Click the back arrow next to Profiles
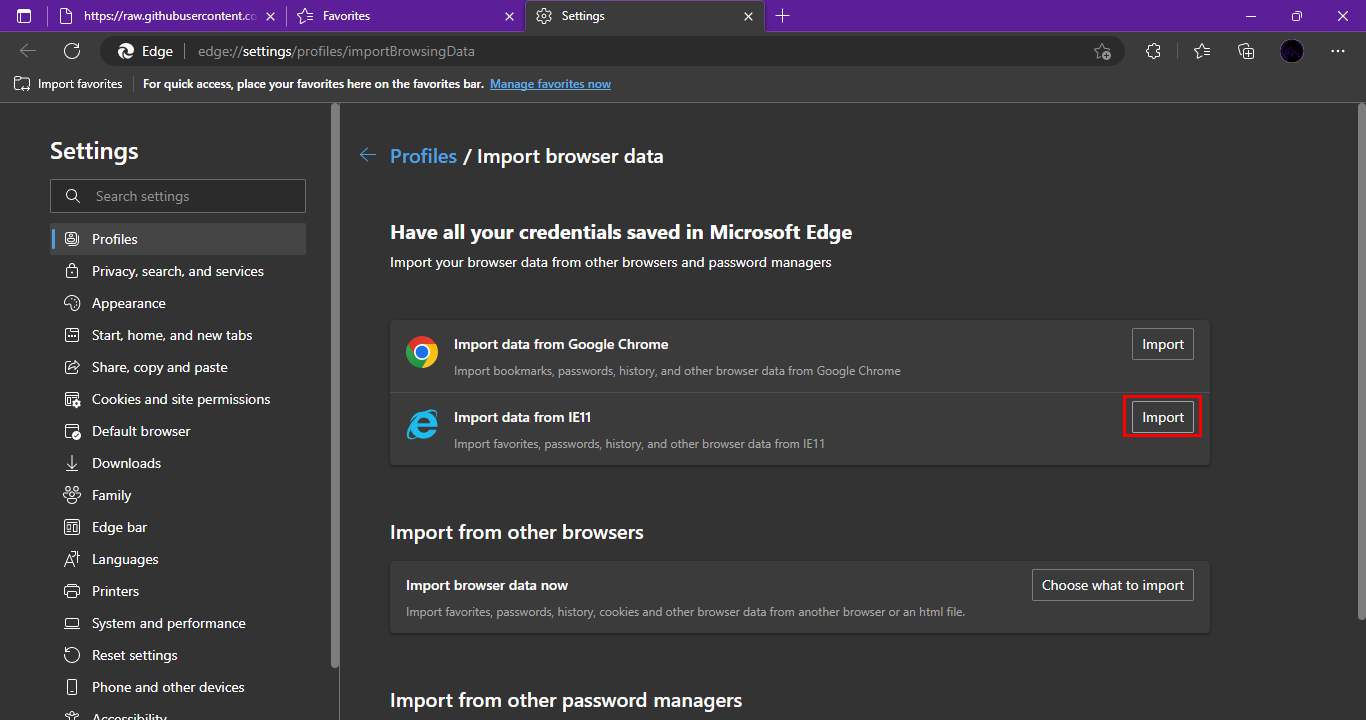Image resolution: width=1366 pixels, height=720 pixels. 368,155
